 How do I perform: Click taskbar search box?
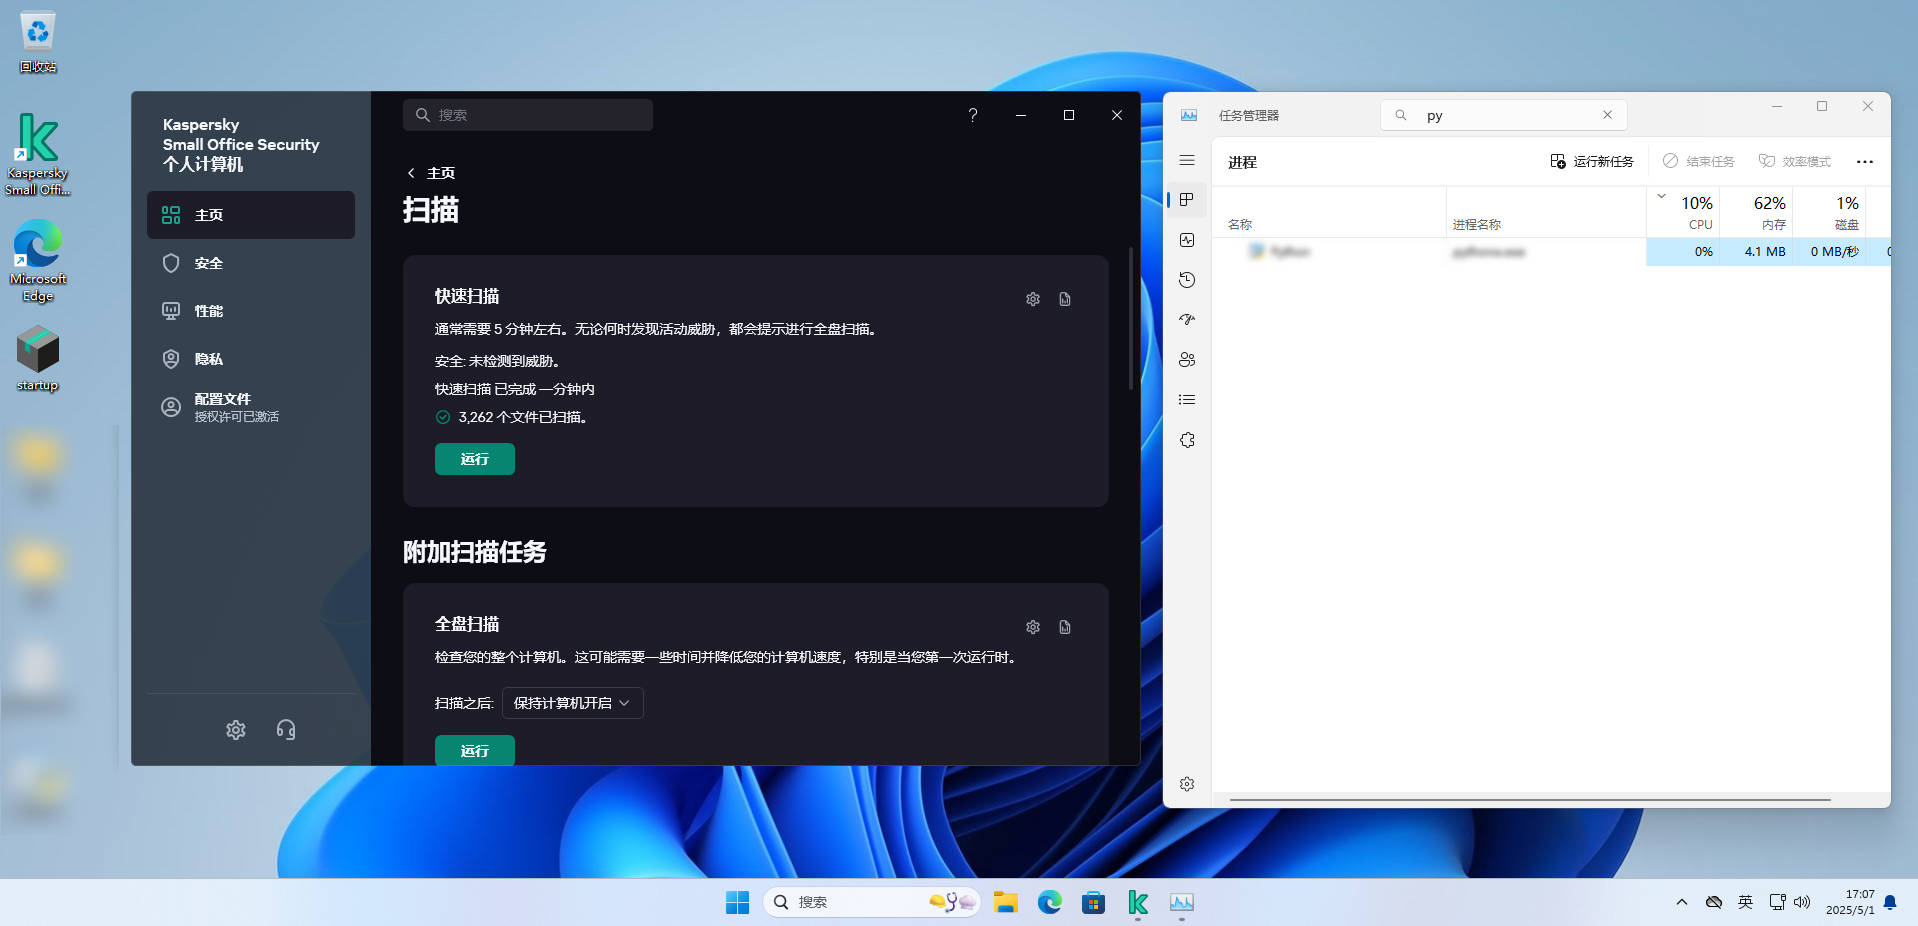point(872,902)
